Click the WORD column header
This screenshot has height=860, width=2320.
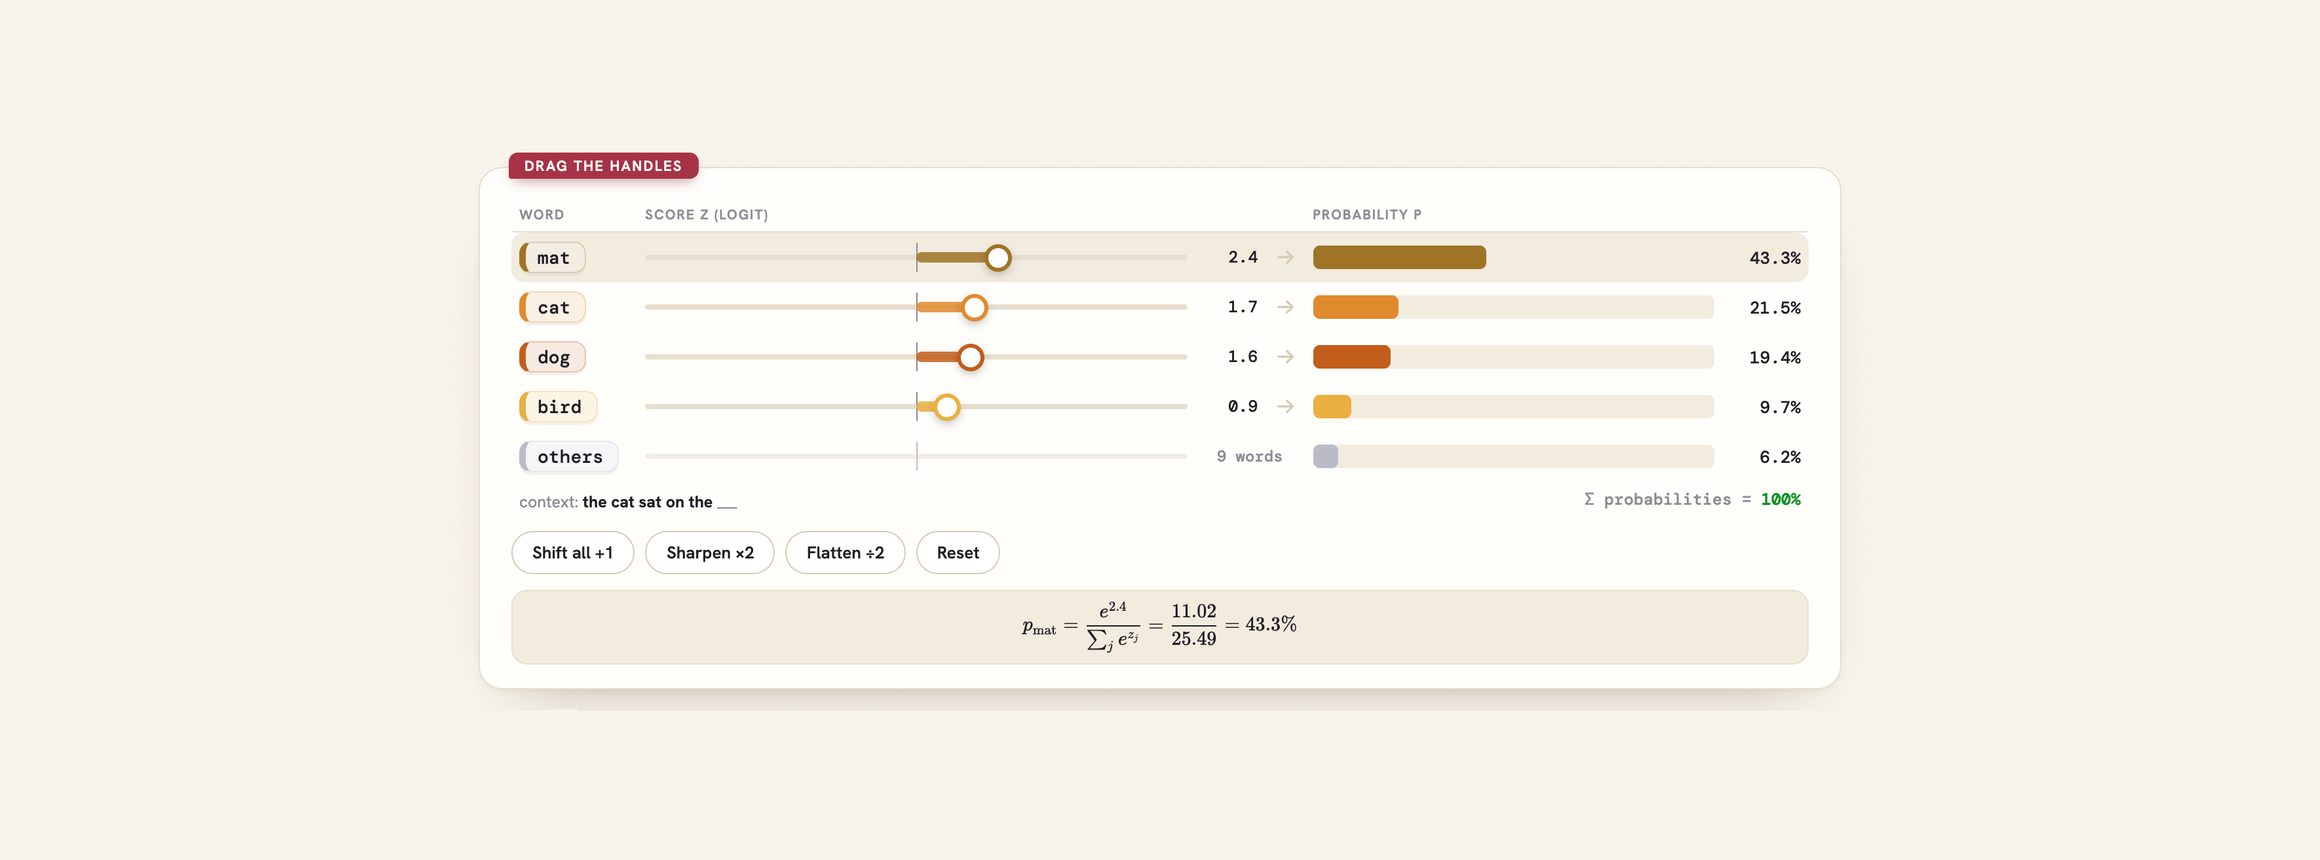(542, 215)
